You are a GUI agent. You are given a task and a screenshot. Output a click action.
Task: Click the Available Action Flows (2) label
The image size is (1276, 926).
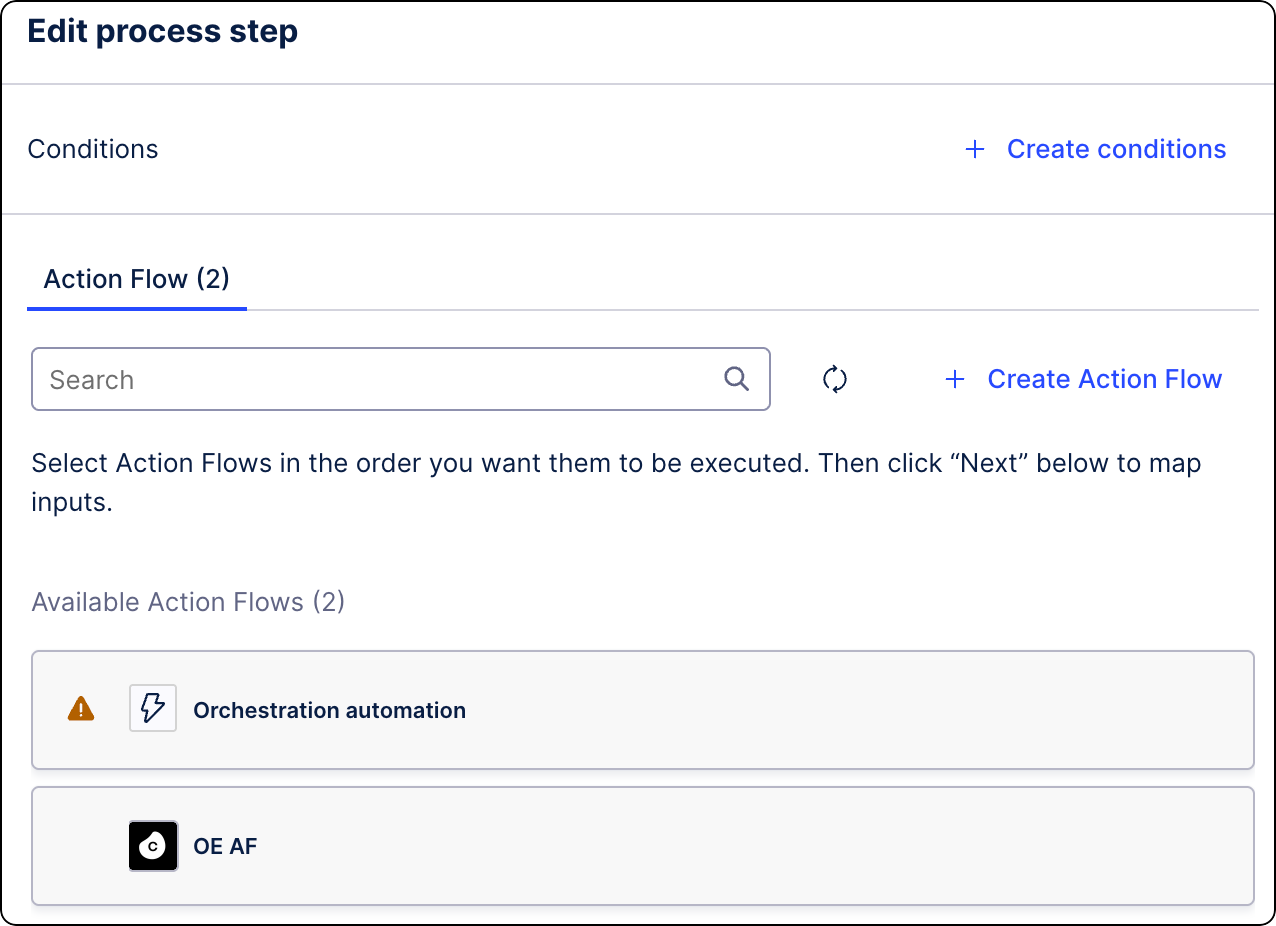pyautogui.click(x=187, y=602)
